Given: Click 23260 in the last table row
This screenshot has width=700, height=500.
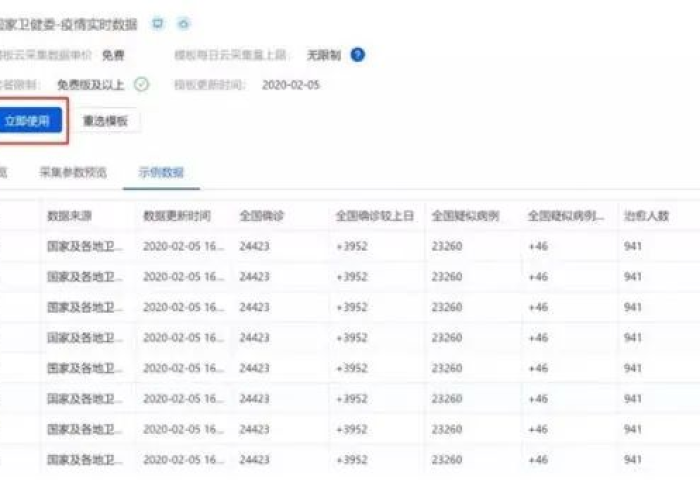Looking at the screenshot, I should click(x=447, y=459).
